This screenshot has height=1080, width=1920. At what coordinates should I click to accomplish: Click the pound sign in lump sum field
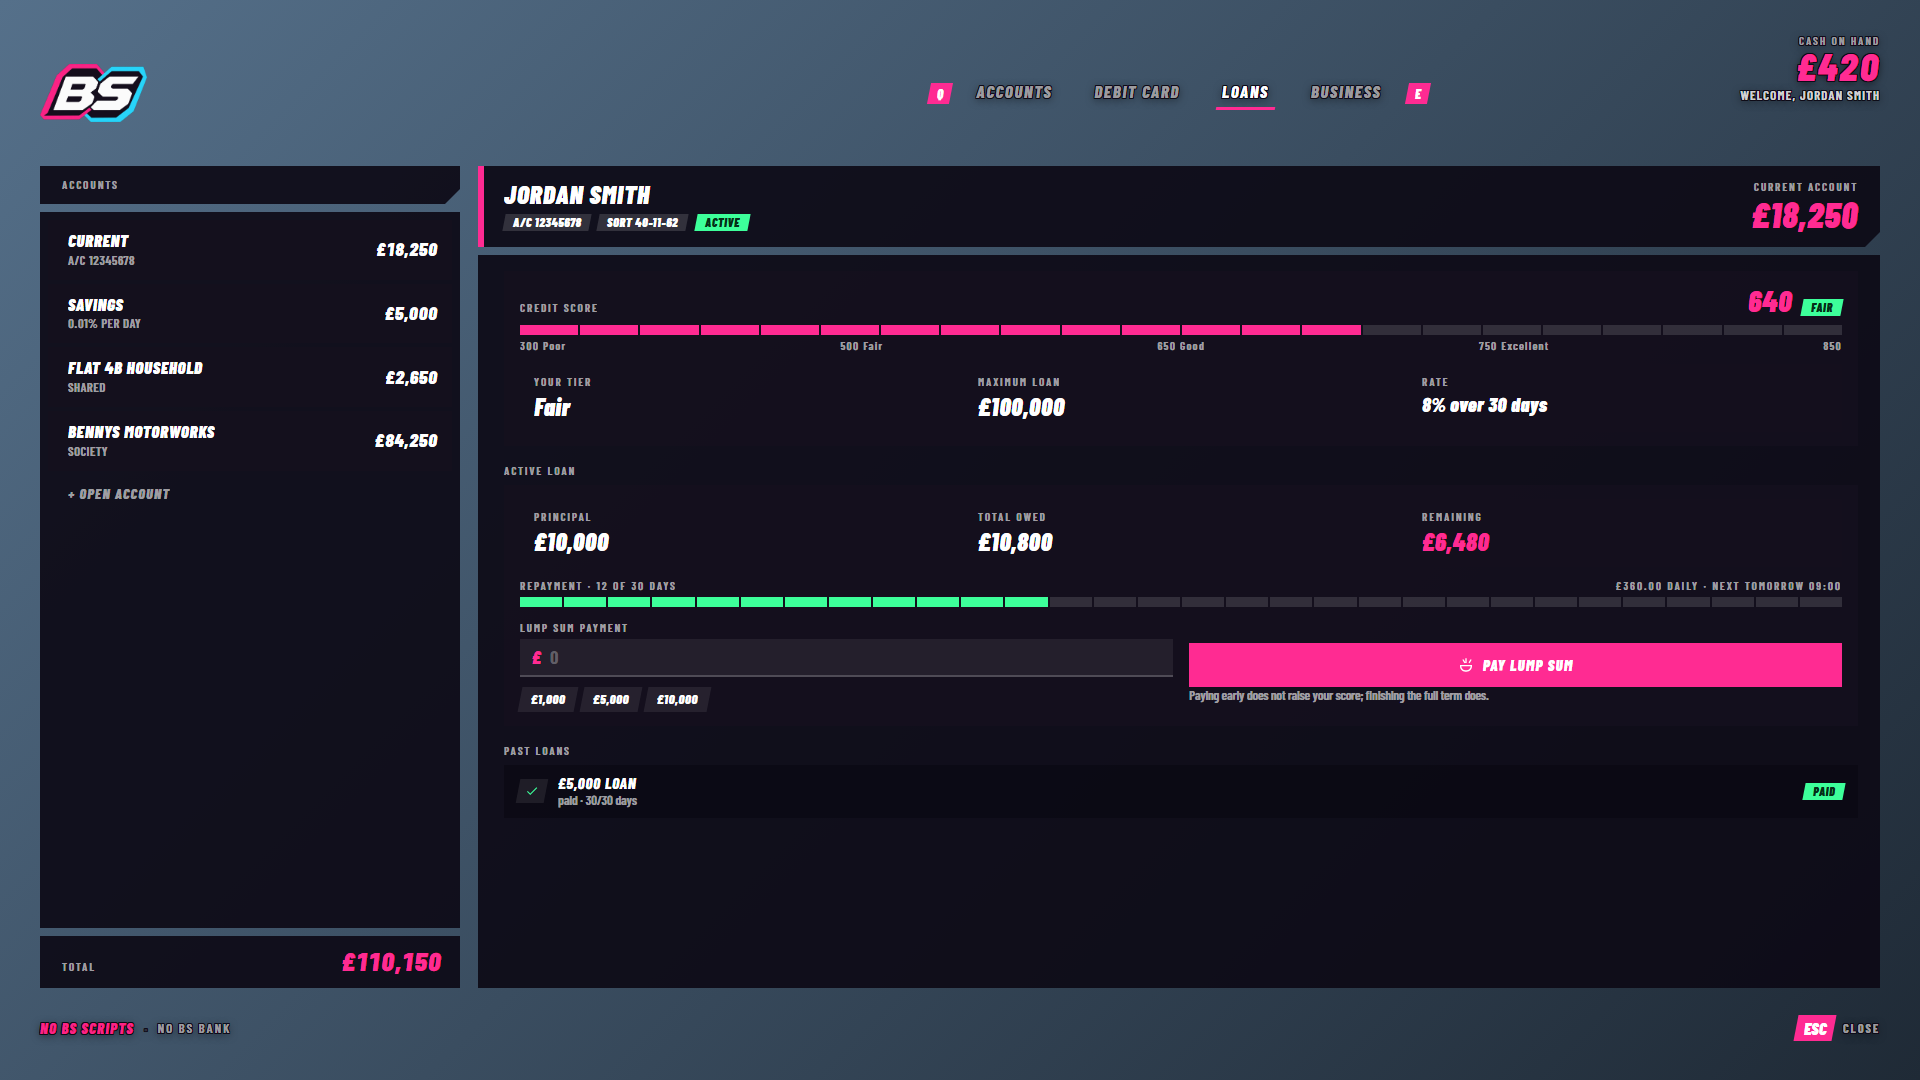click(x=537, y=658)
